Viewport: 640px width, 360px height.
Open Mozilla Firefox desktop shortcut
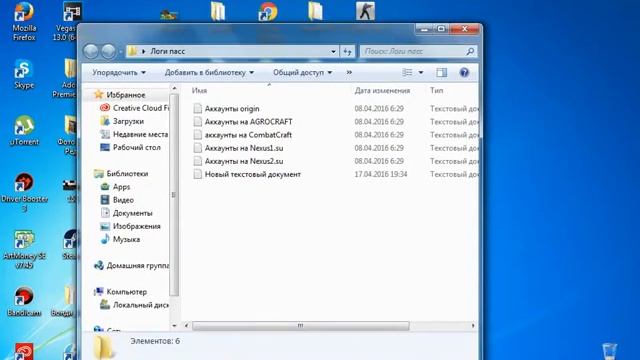[x=24, y=21]
